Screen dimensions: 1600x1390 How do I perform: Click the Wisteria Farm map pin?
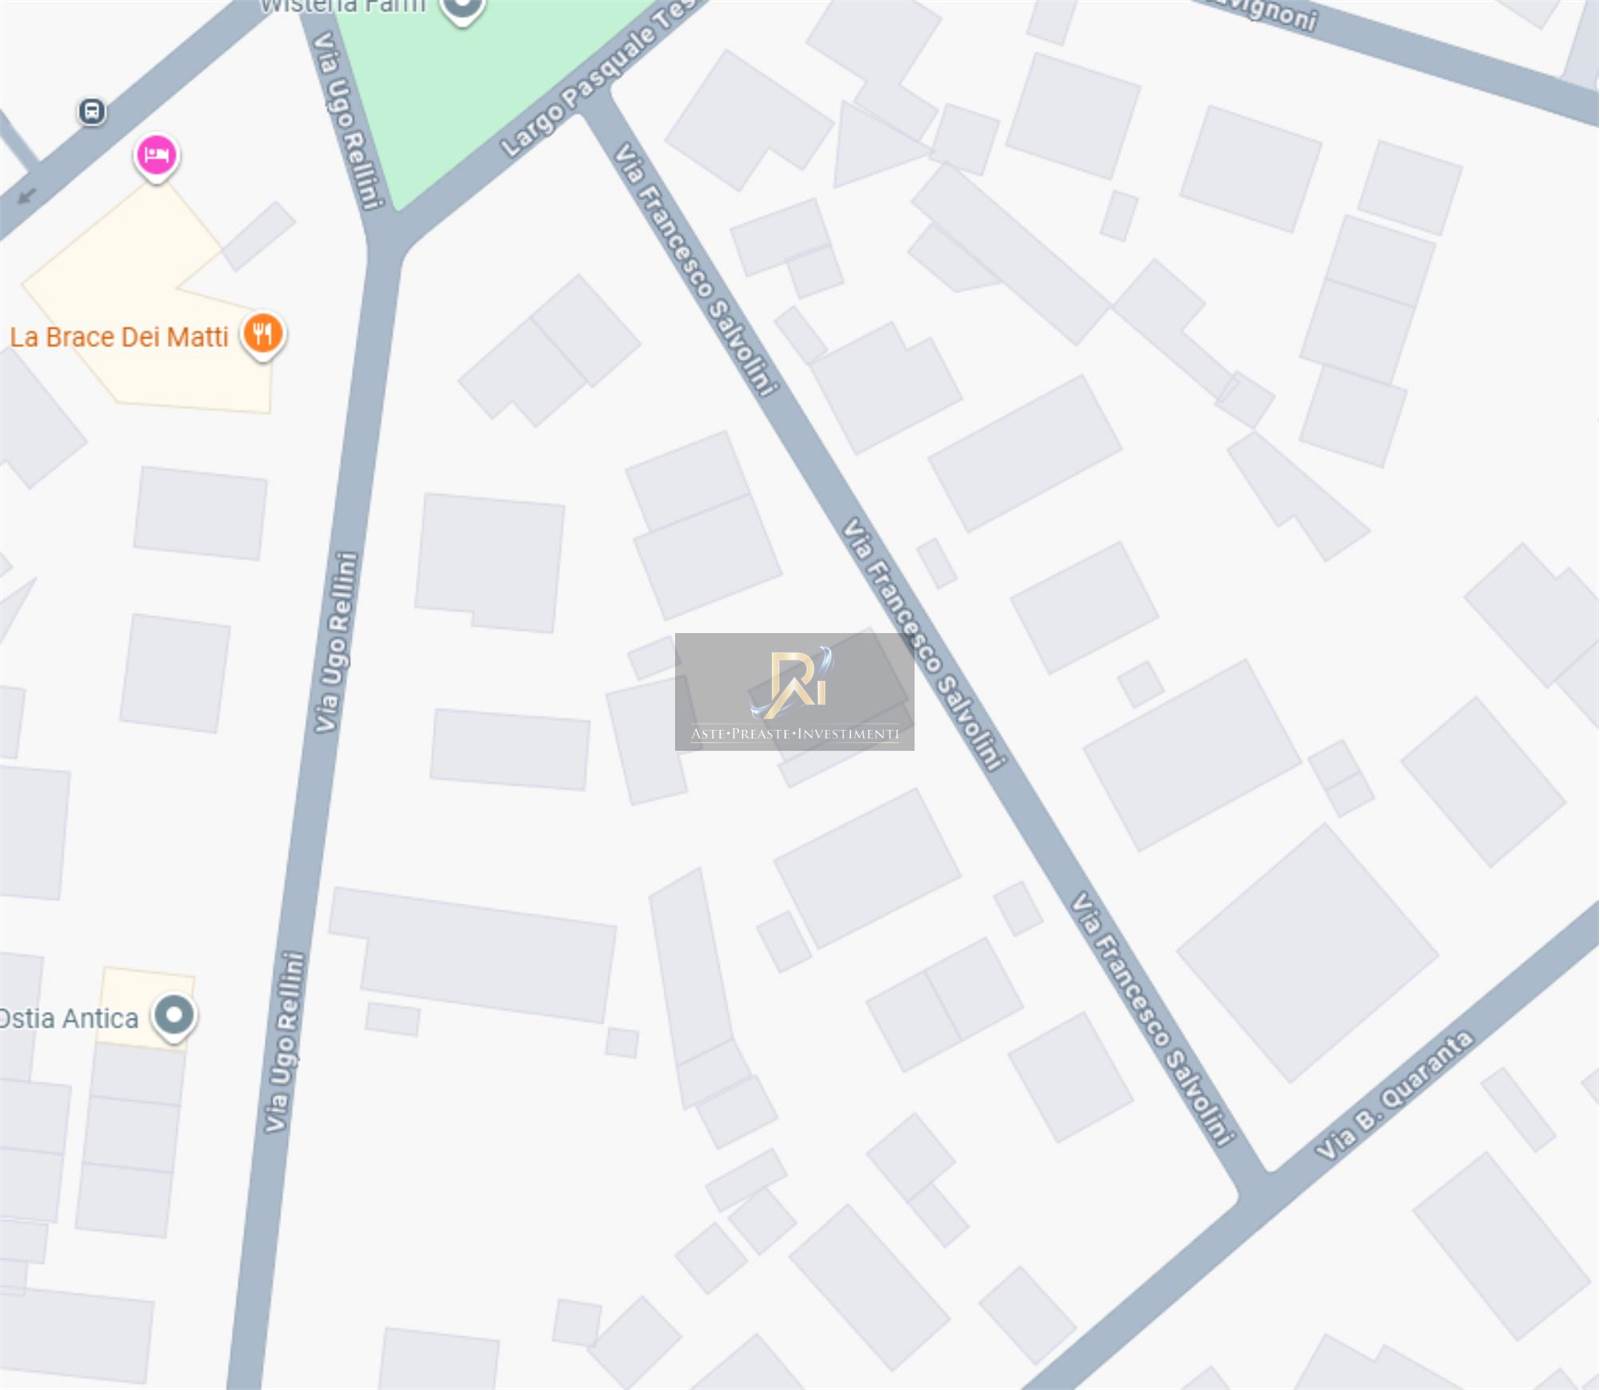[463, 10]
